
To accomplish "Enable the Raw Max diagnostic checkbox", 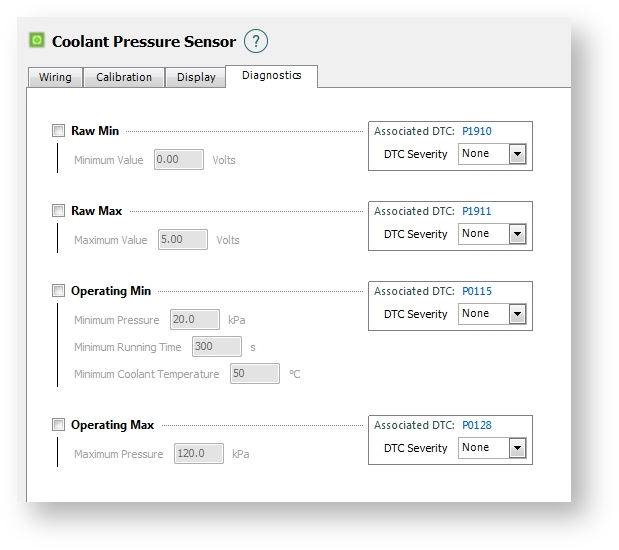I will coord(58,211).
